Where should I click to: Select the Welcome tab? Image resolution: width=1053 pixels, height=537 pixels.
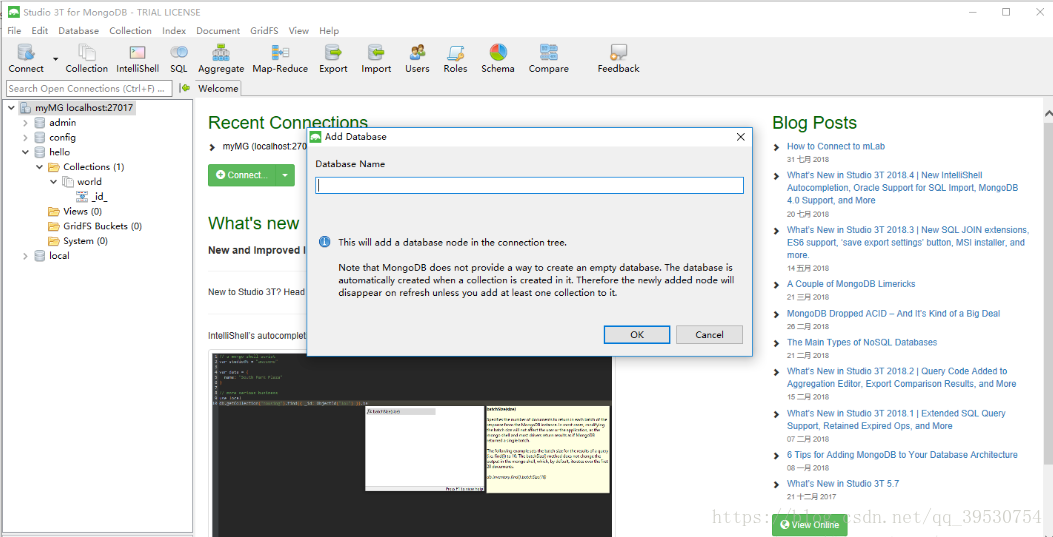[x=218, y=89]
